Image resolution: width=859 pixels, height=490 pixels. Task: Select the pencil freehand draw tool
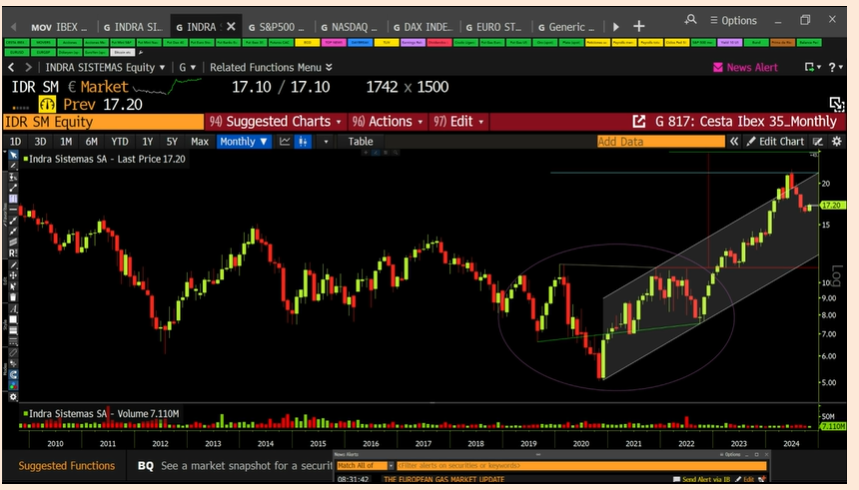[x=13, y=166]
